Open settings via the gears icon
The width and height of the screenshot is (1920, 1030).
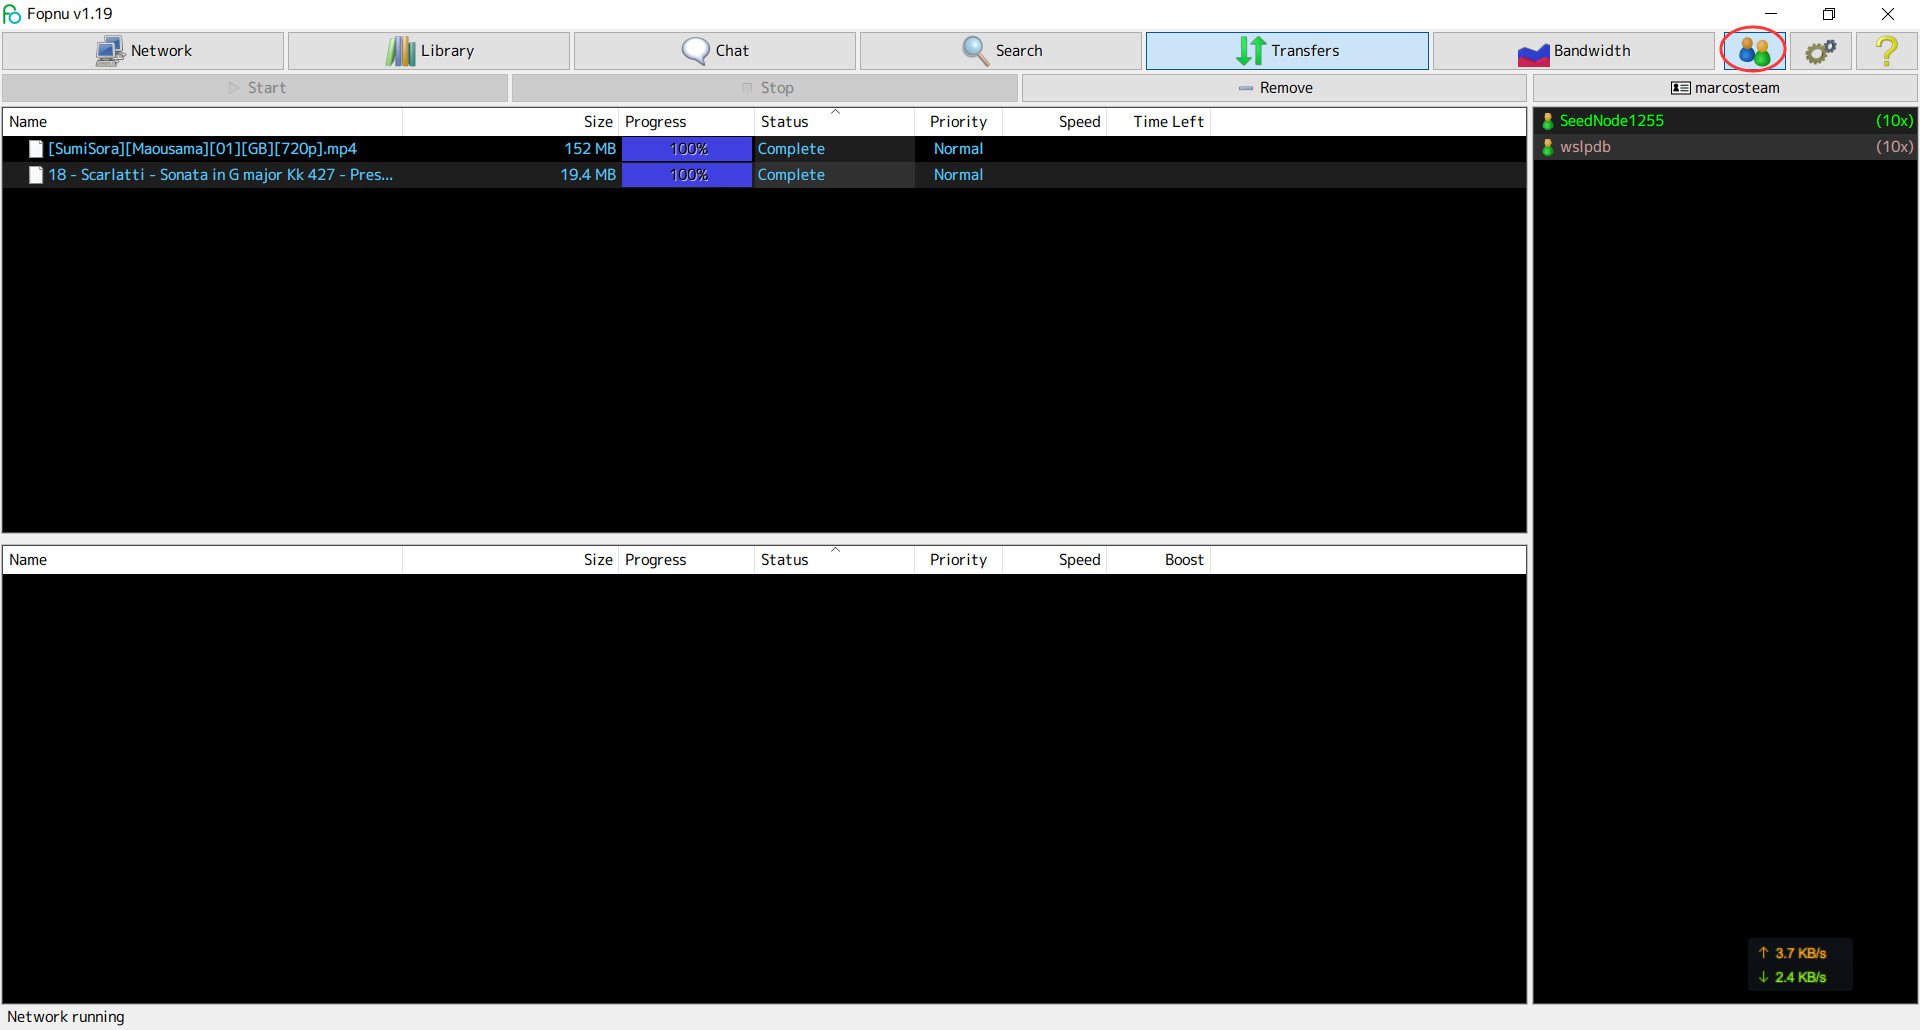(x=1820, y=51)
